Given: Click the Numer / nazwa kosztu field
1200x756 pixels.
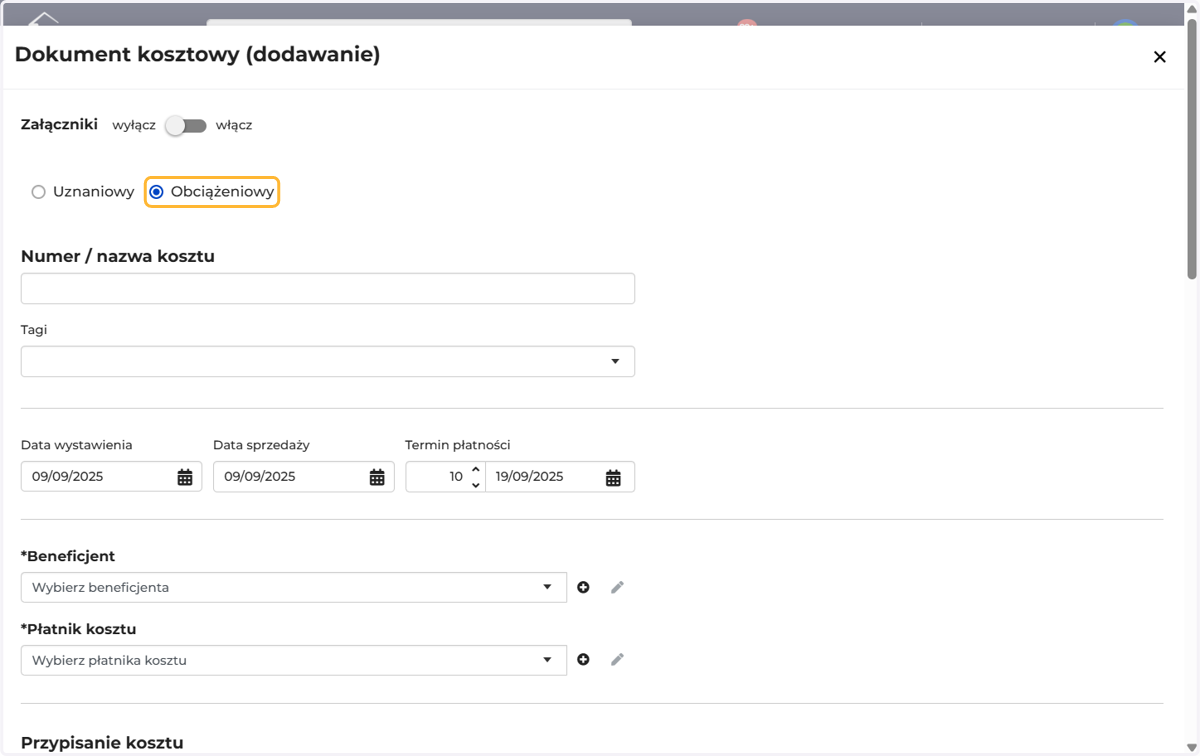Looking at the screenshot, I should pyautogui.click(x=328, y=288).
